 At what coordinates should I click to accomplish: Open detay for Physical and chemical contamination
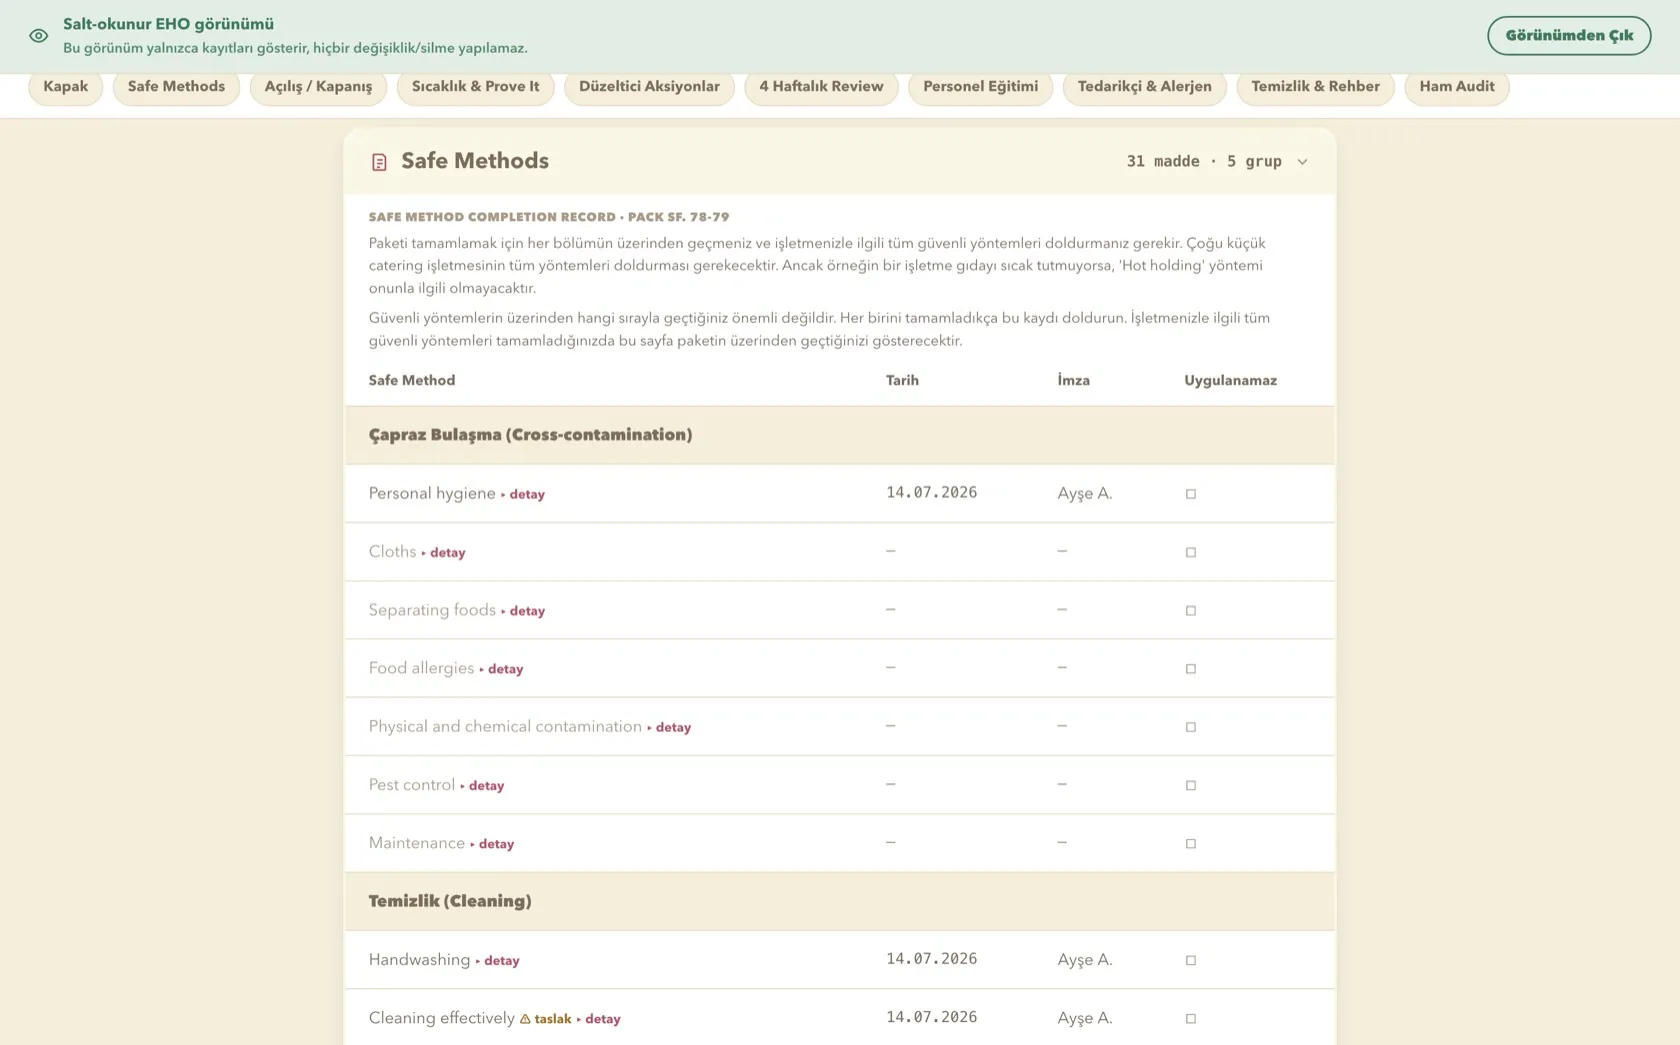pyautogui.click(x=669, y=727)
